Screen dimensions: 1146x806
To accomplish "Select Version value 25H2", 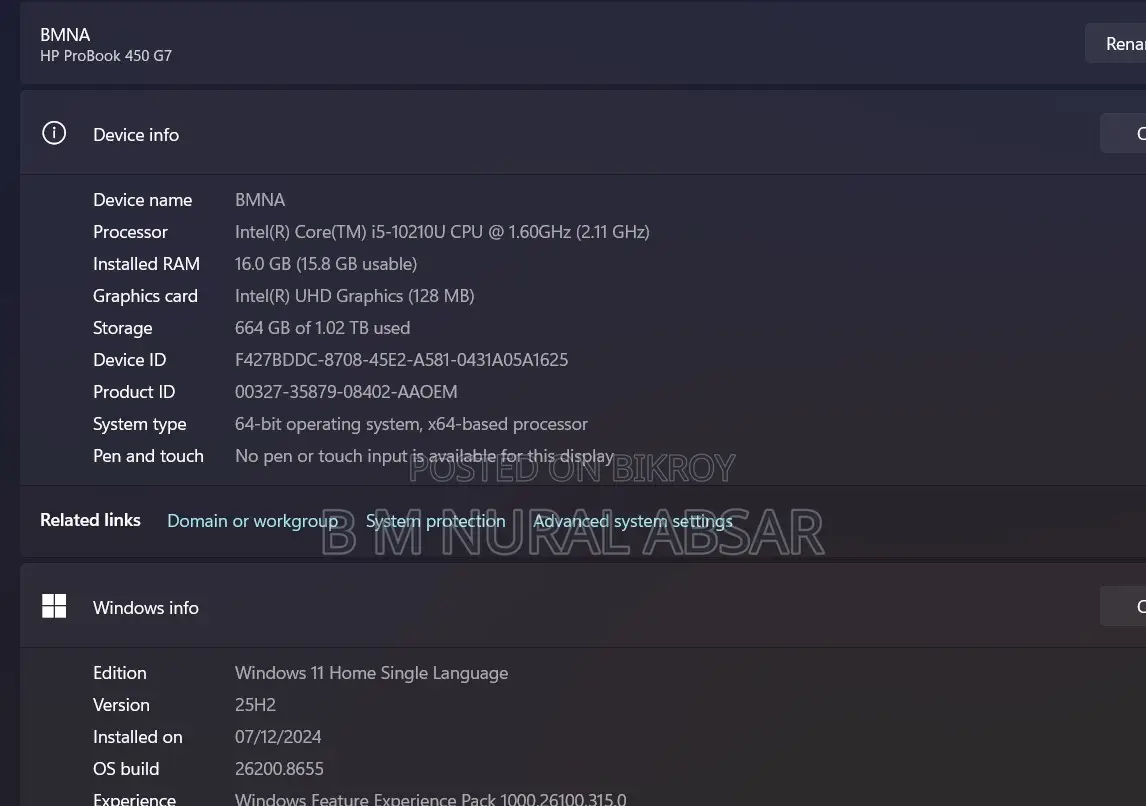I will point(255,705).
